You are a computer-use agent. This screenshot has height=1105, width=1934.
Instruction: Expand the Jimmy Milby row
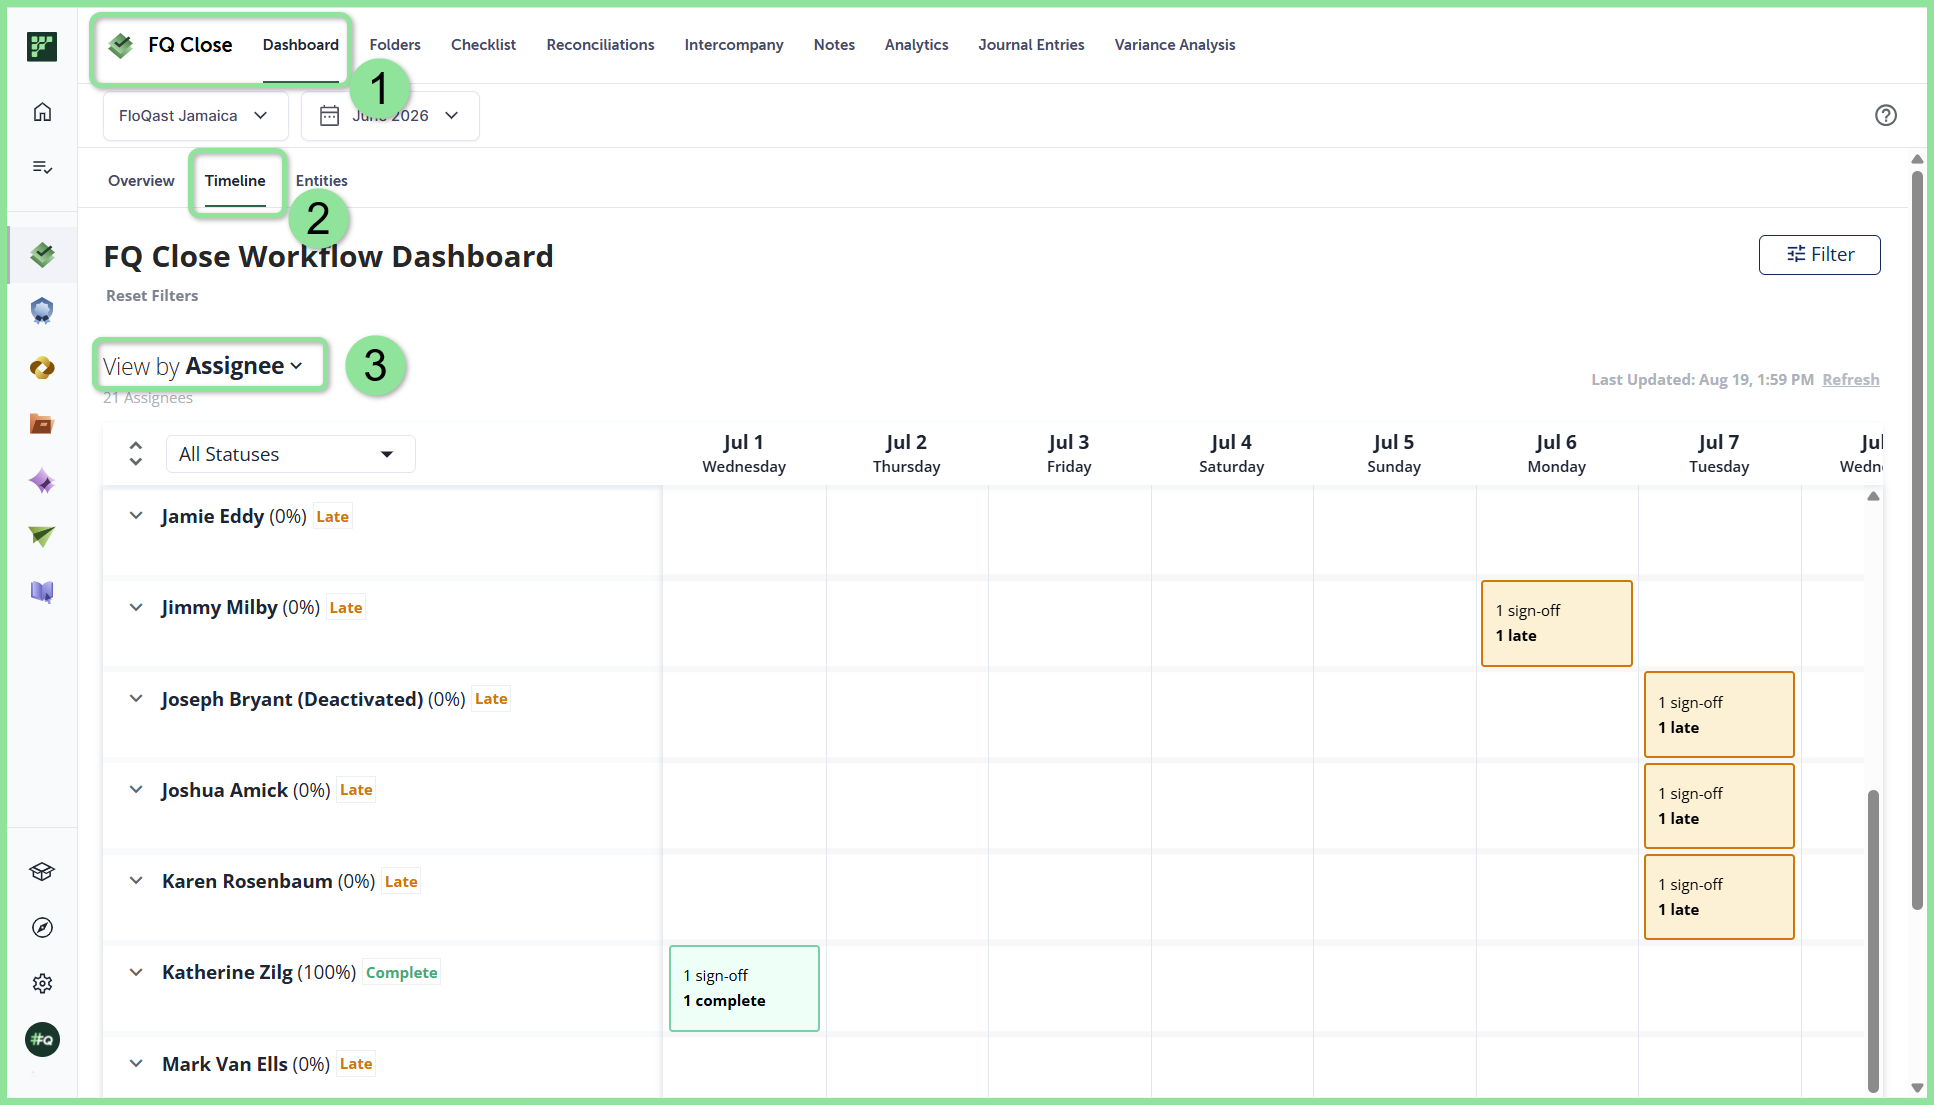coord(136,607)
